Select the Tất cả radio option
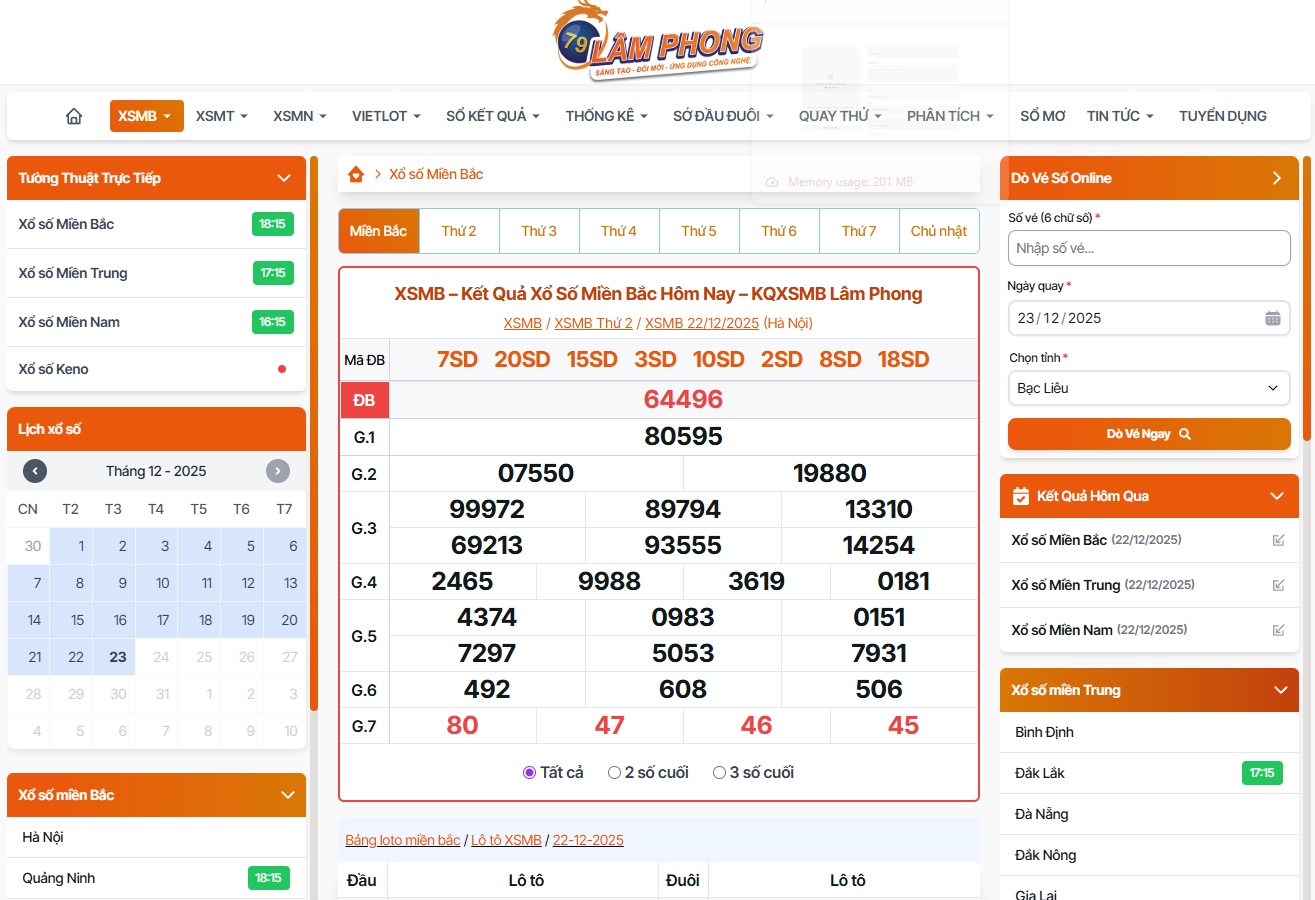Image resolution: width=1315 pixels, height=900 pixels. point(530,772)
